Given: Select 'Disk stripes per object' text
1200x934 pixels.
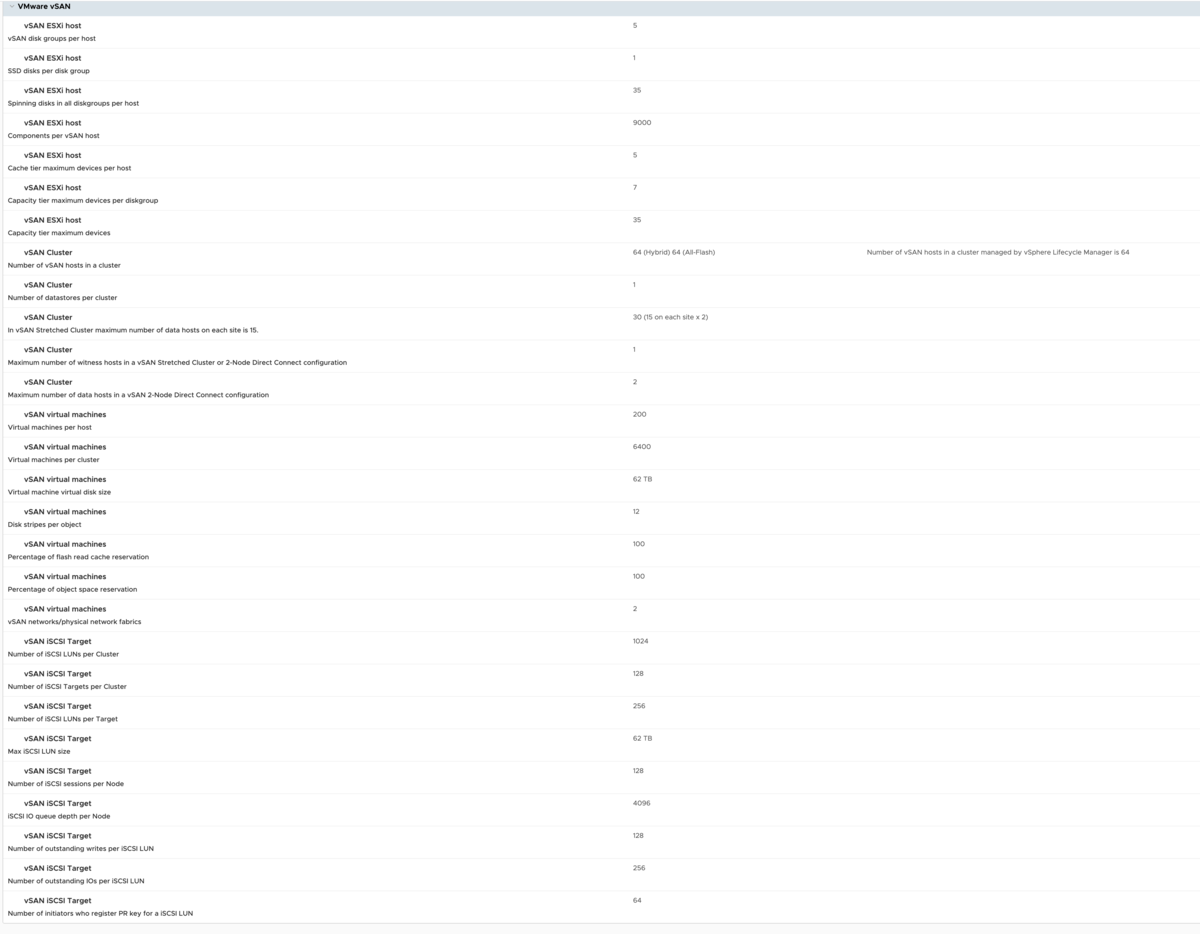Looking at the screenshot, I should click(x=45, y=524).
